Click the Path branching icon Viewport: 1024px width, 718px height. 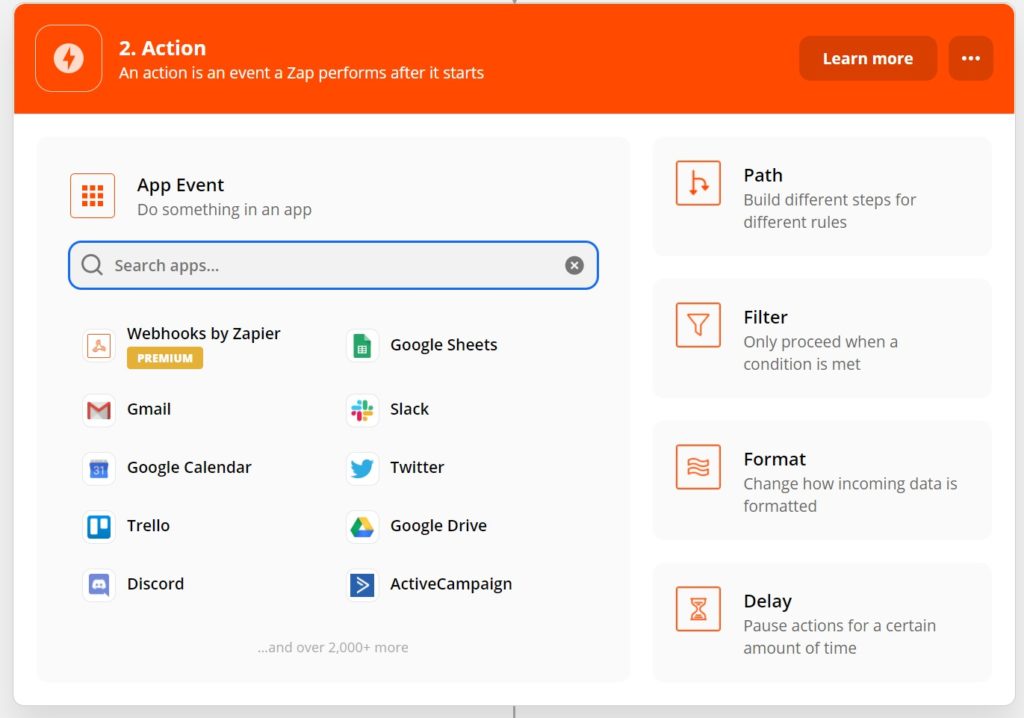[698, 183]
